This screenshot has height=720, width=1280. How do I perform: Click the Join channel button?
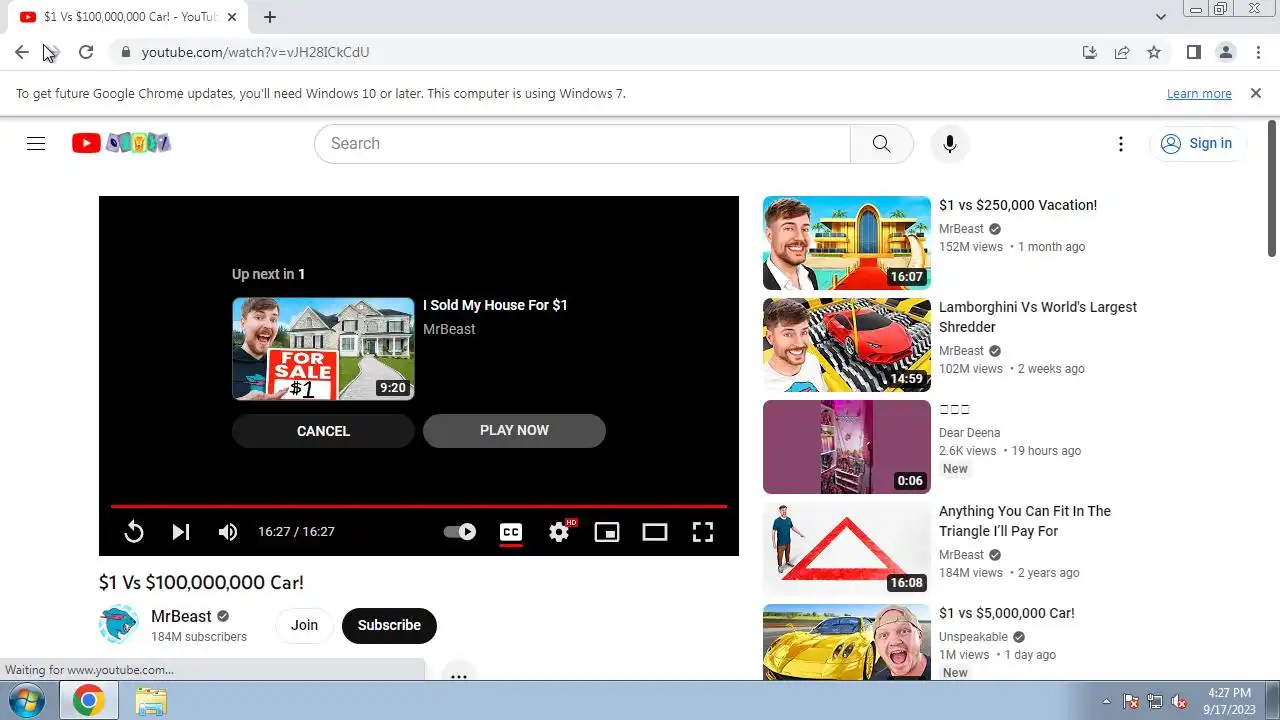(x=304, y=625)
